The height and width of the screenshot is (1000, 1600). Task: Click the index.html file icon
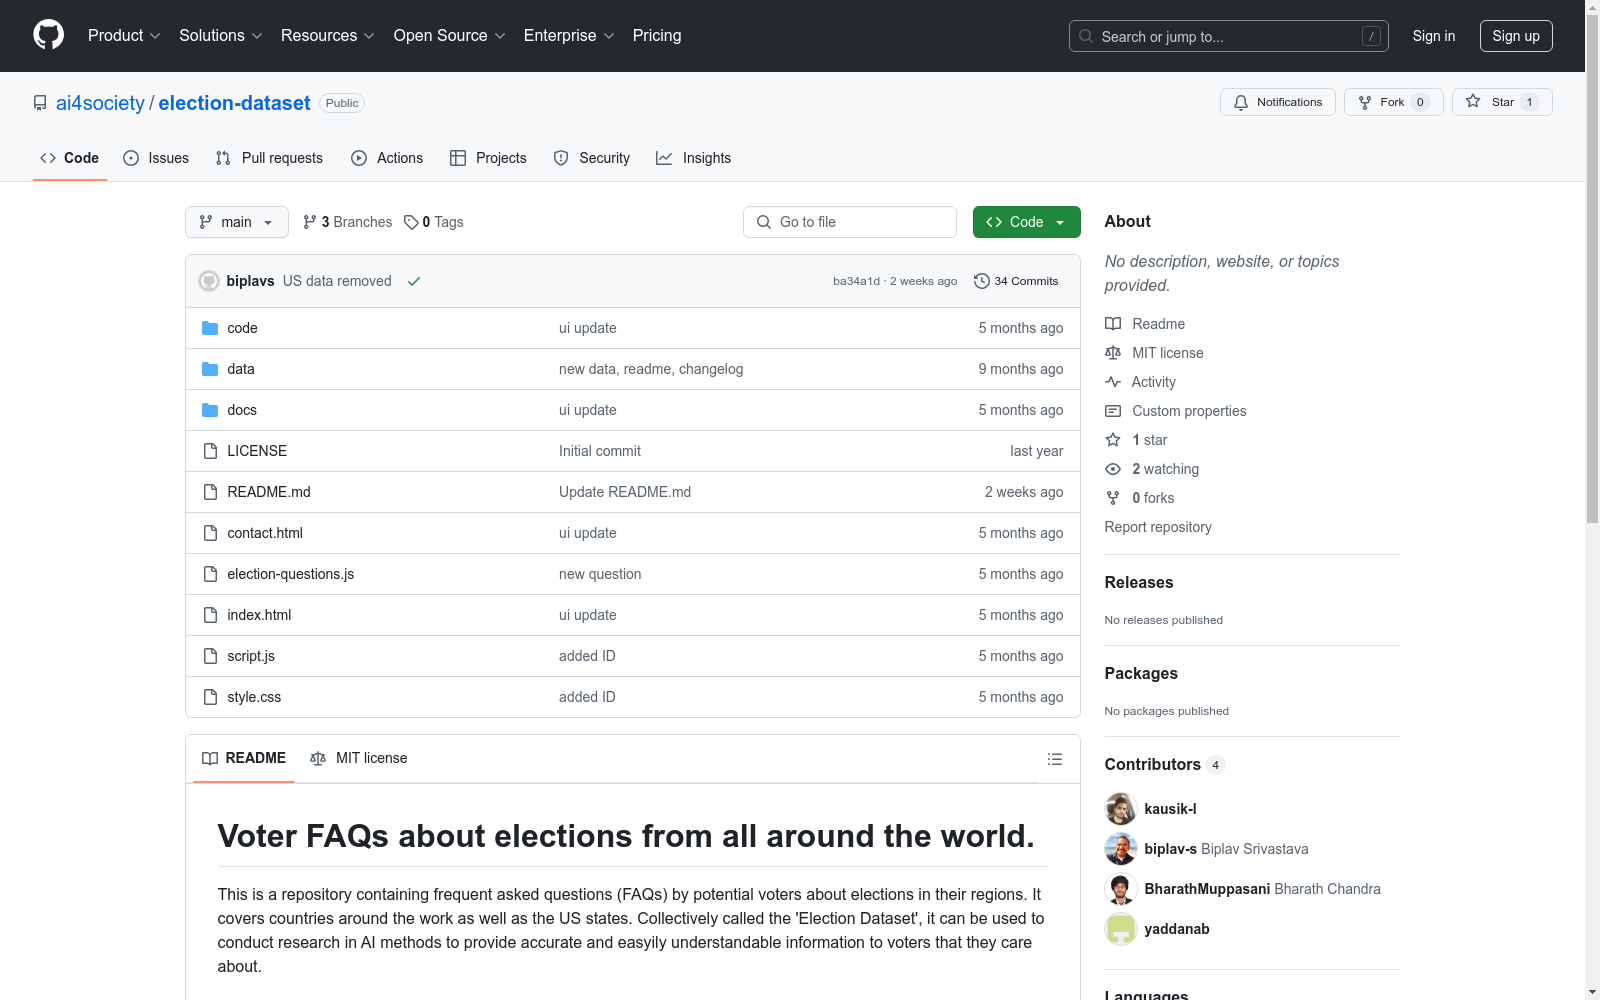(210, 615)
